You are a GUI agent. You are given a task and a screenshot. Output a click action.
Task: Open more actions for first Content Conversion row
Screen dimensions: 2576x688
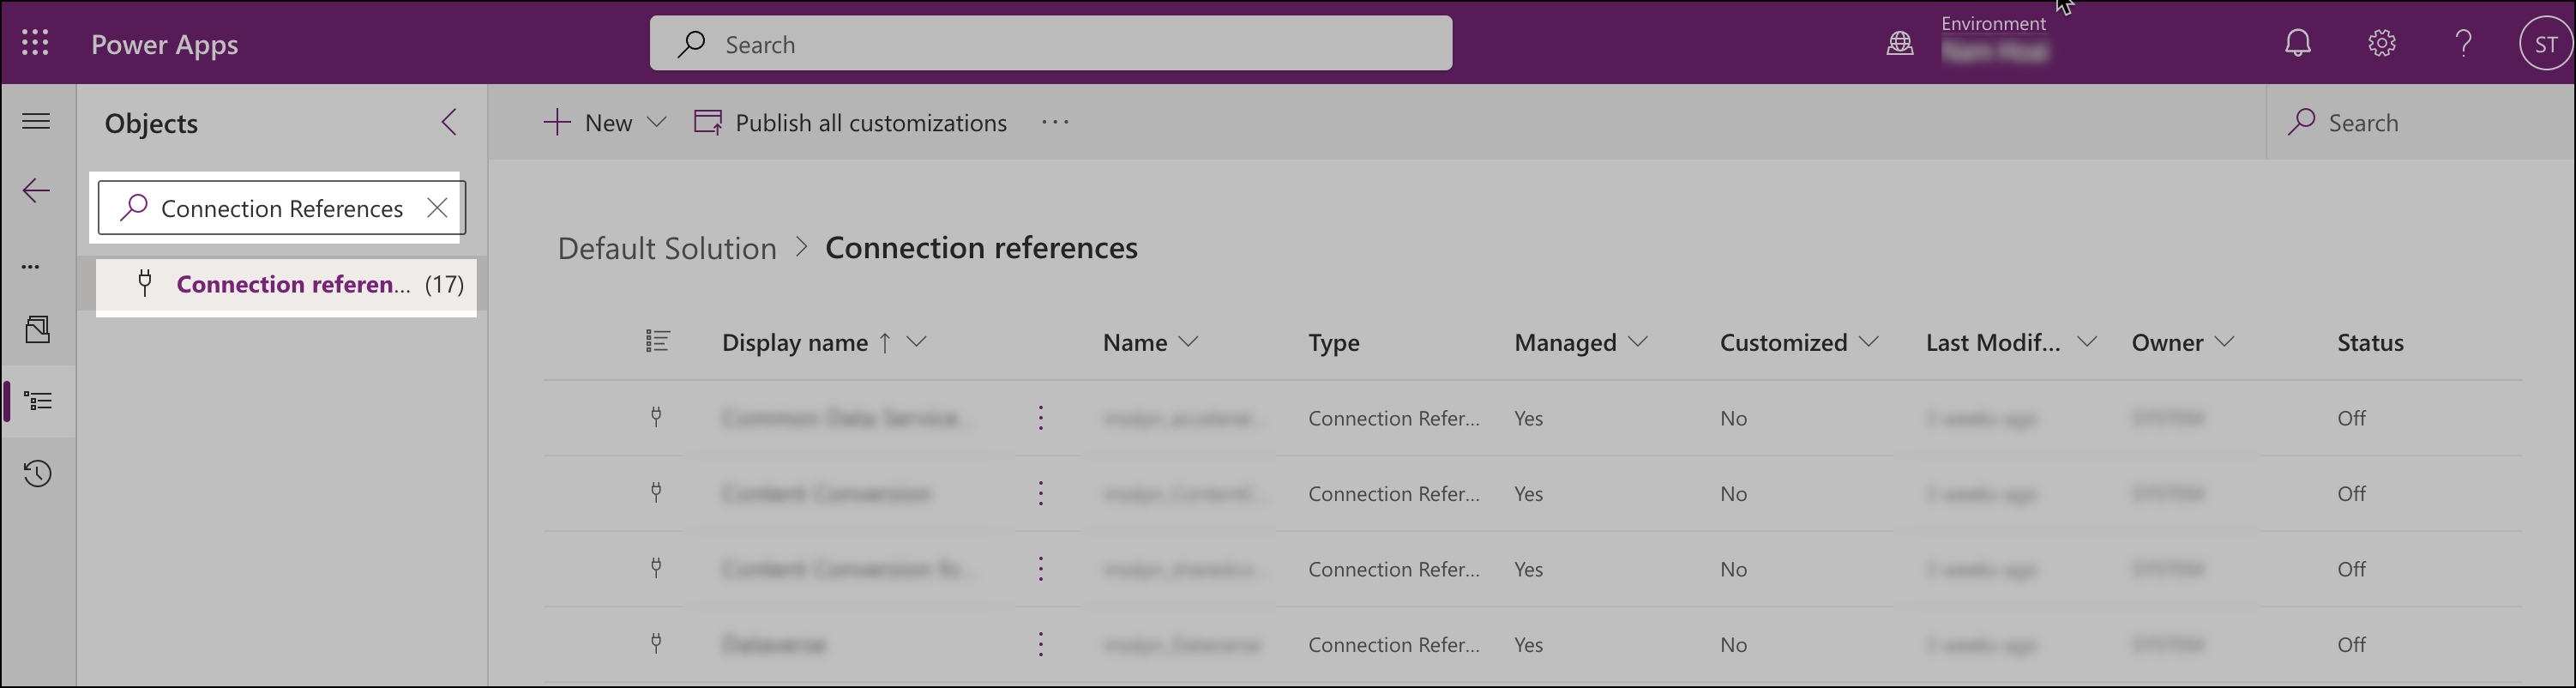point(1041,493)
